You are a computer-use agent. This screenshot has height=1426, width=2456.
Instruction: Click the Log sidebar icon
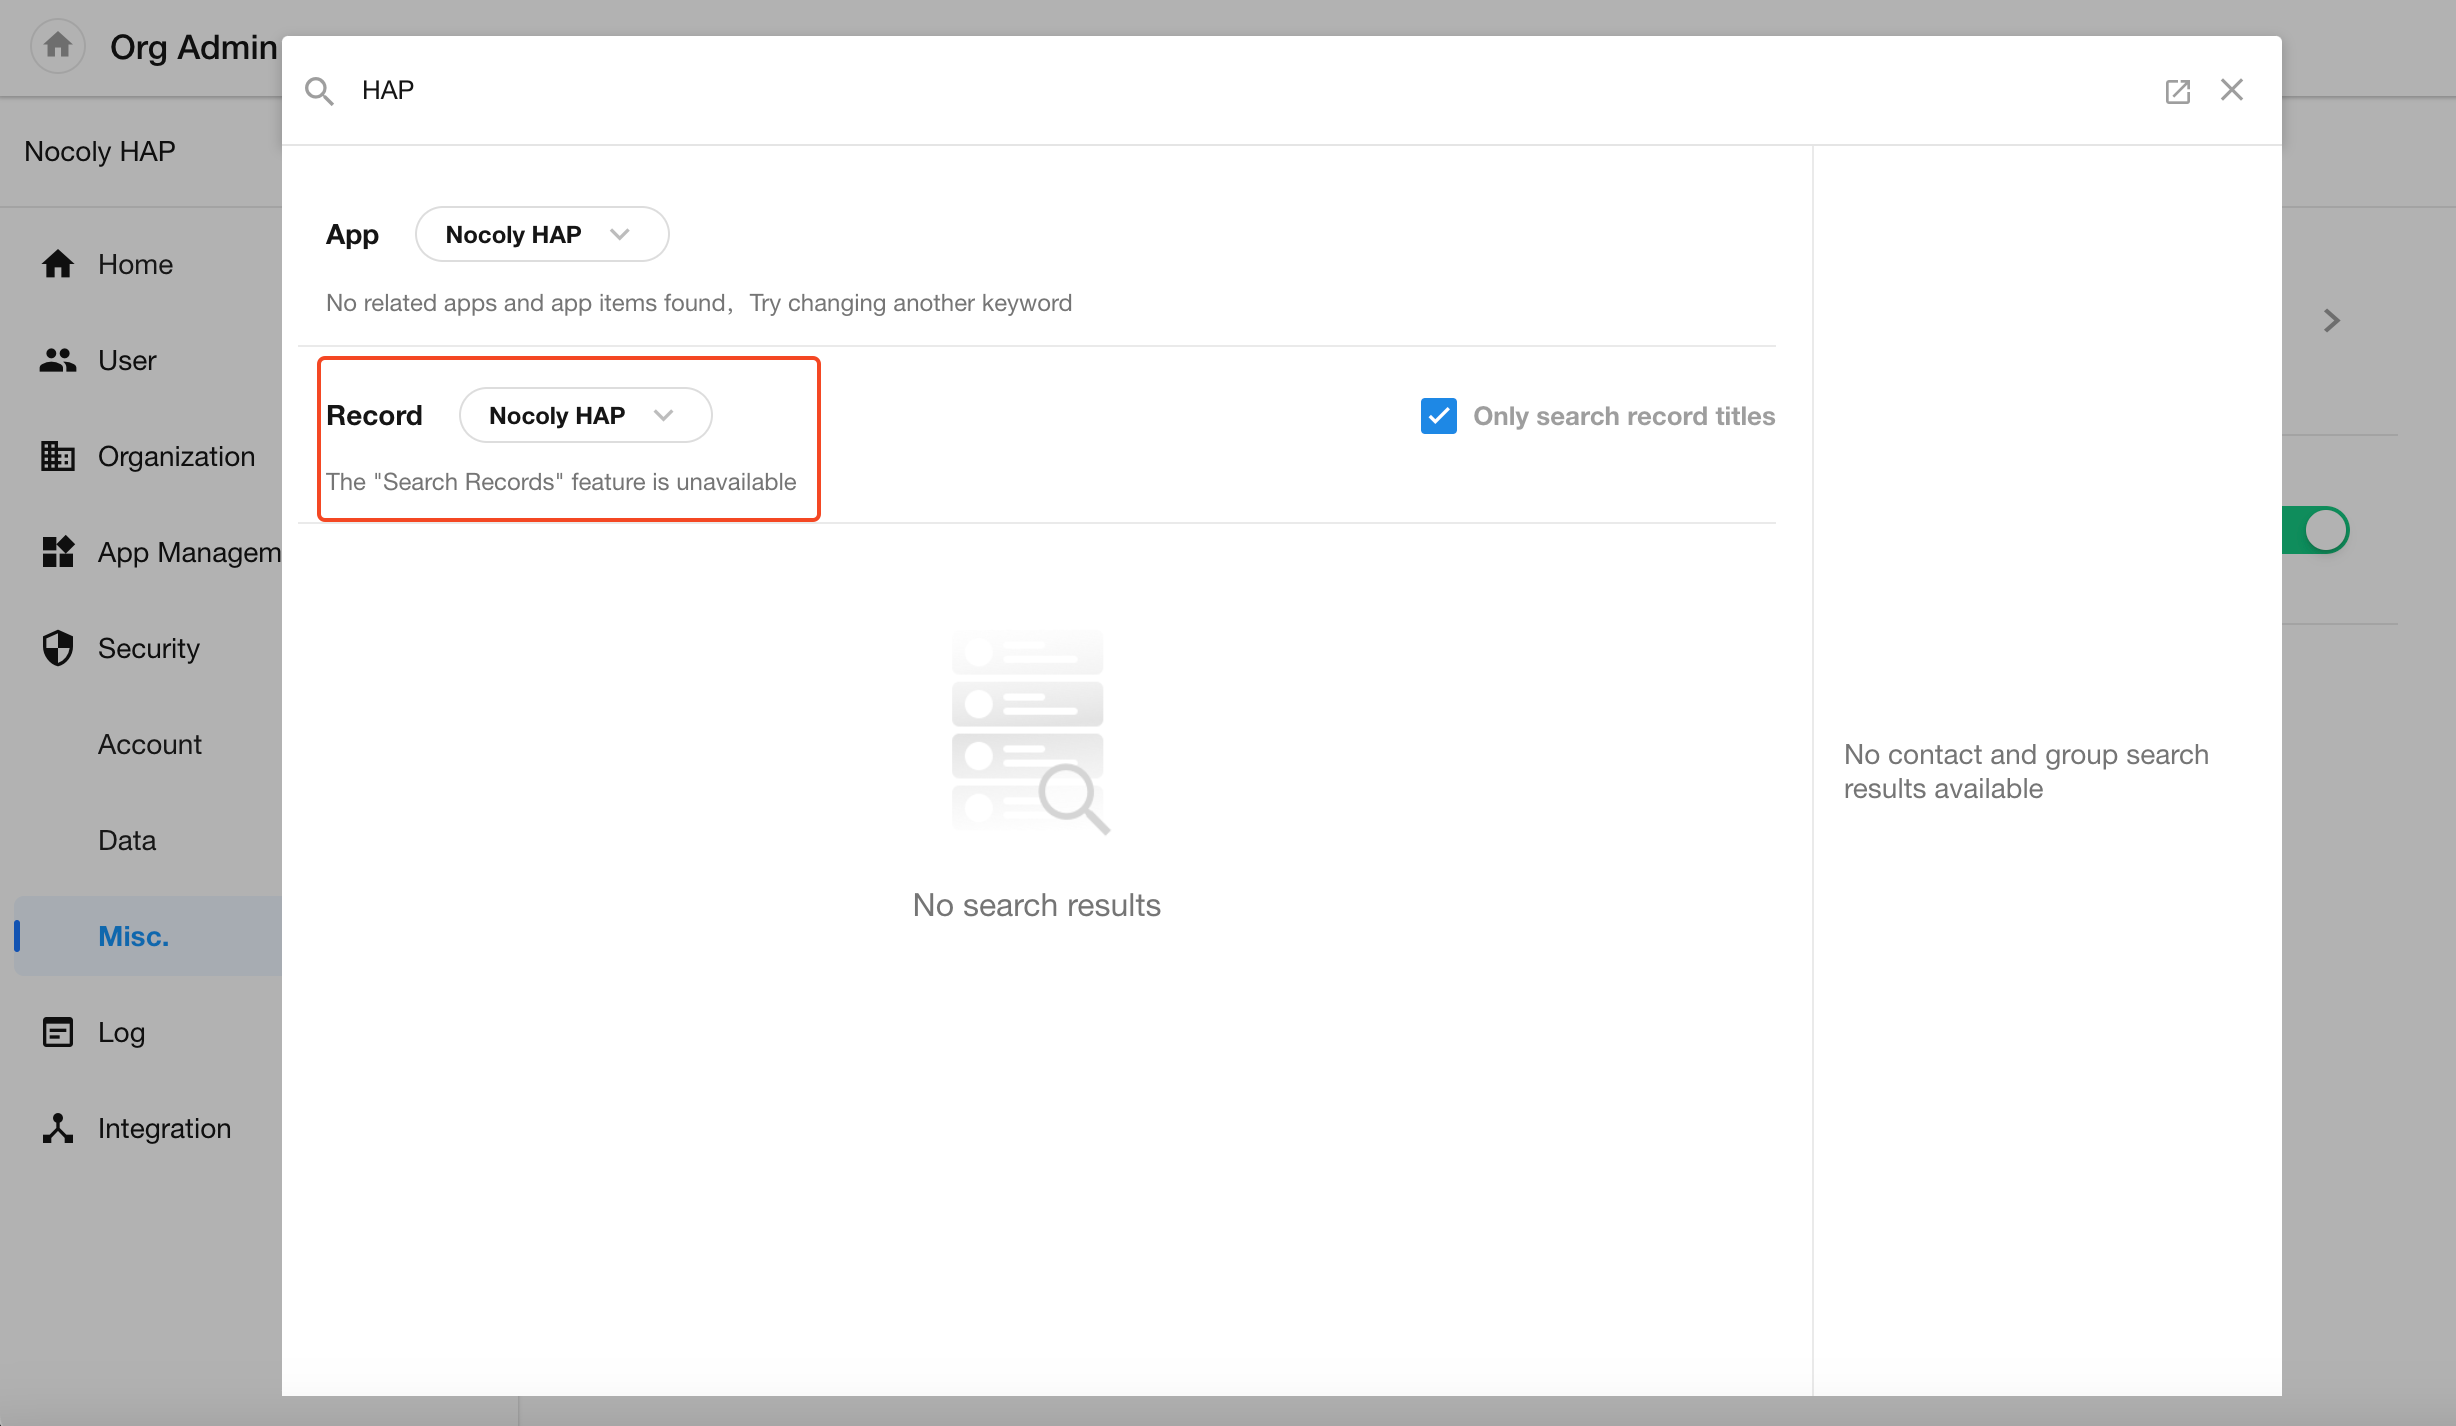tap(58, 1032)
